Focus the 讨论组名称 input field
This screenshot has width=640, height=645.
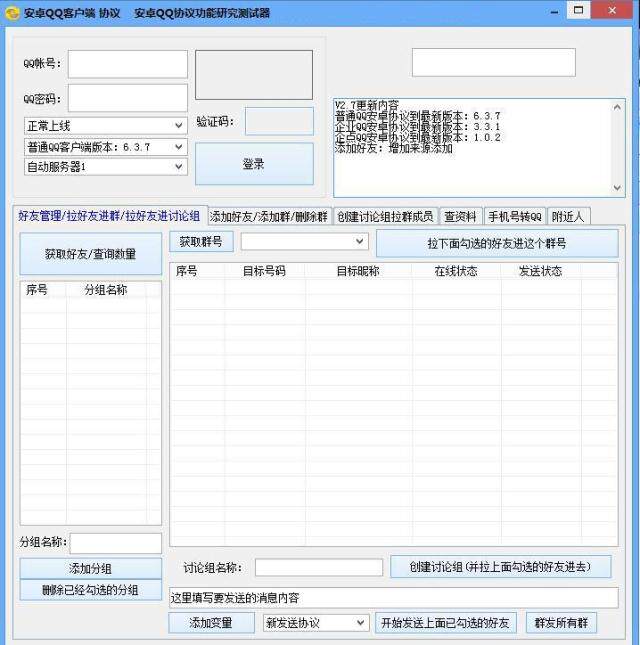pyautogui.click(x=319, y=568)
